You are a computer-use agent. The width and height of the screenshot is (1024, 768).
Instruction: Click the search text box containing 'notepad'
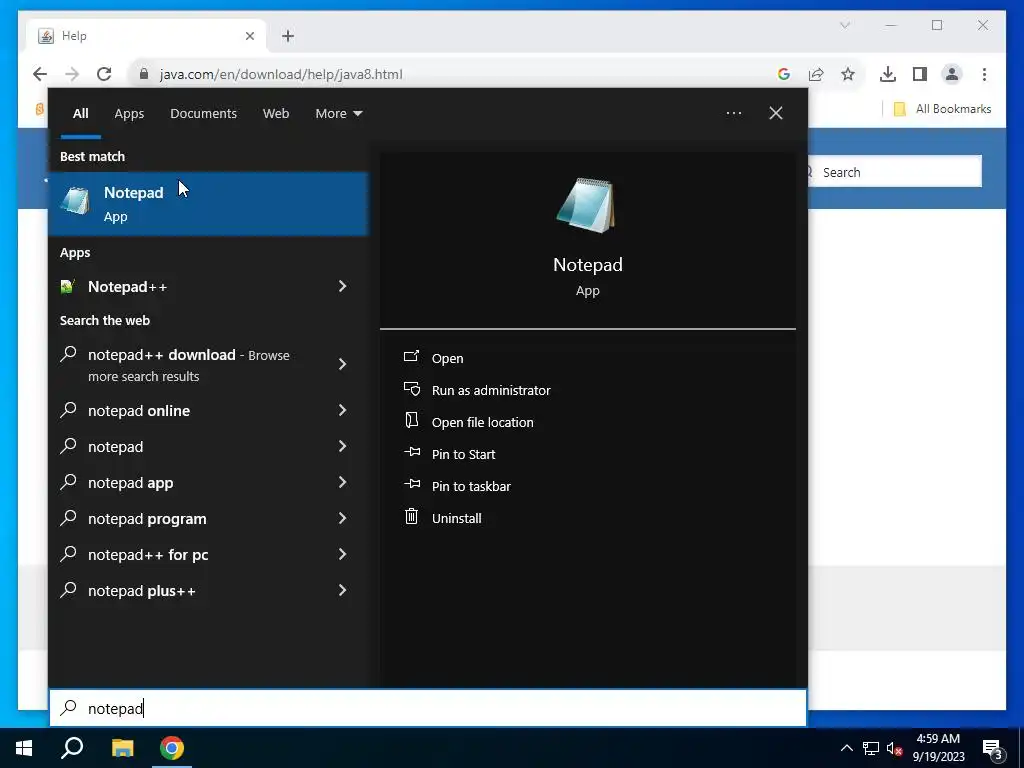[x=428, y=708]
